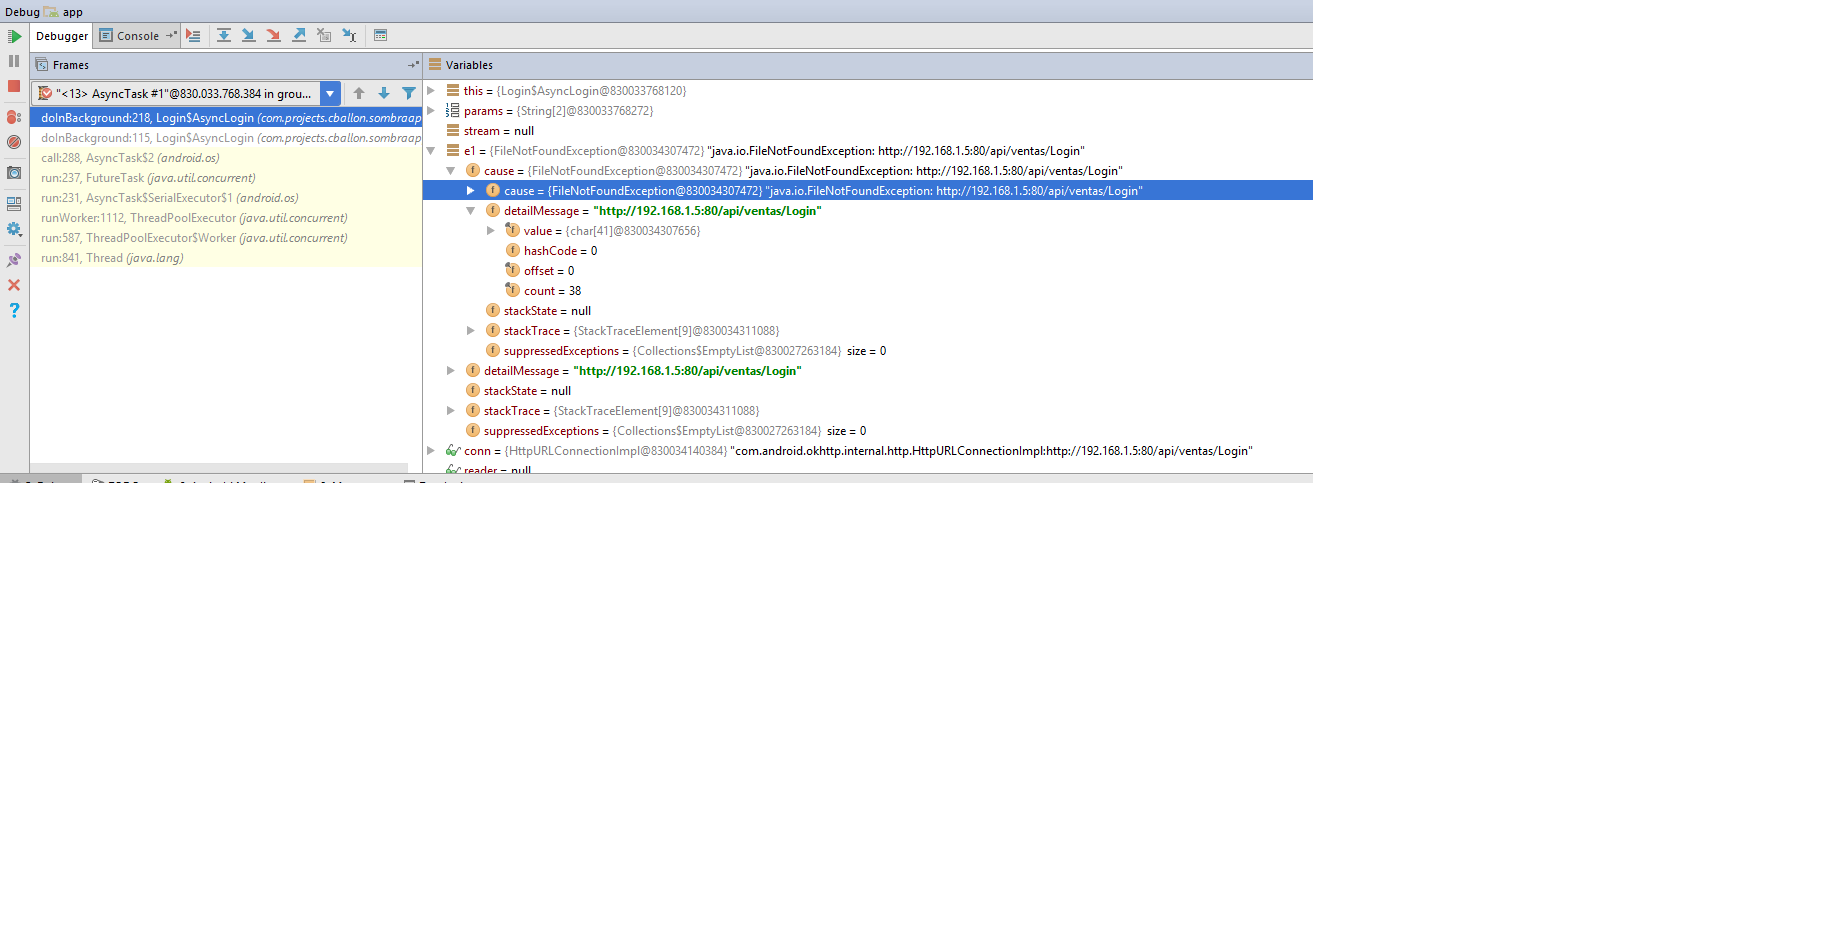Open Evaluate Expression calculator icon

click(380, 35)
